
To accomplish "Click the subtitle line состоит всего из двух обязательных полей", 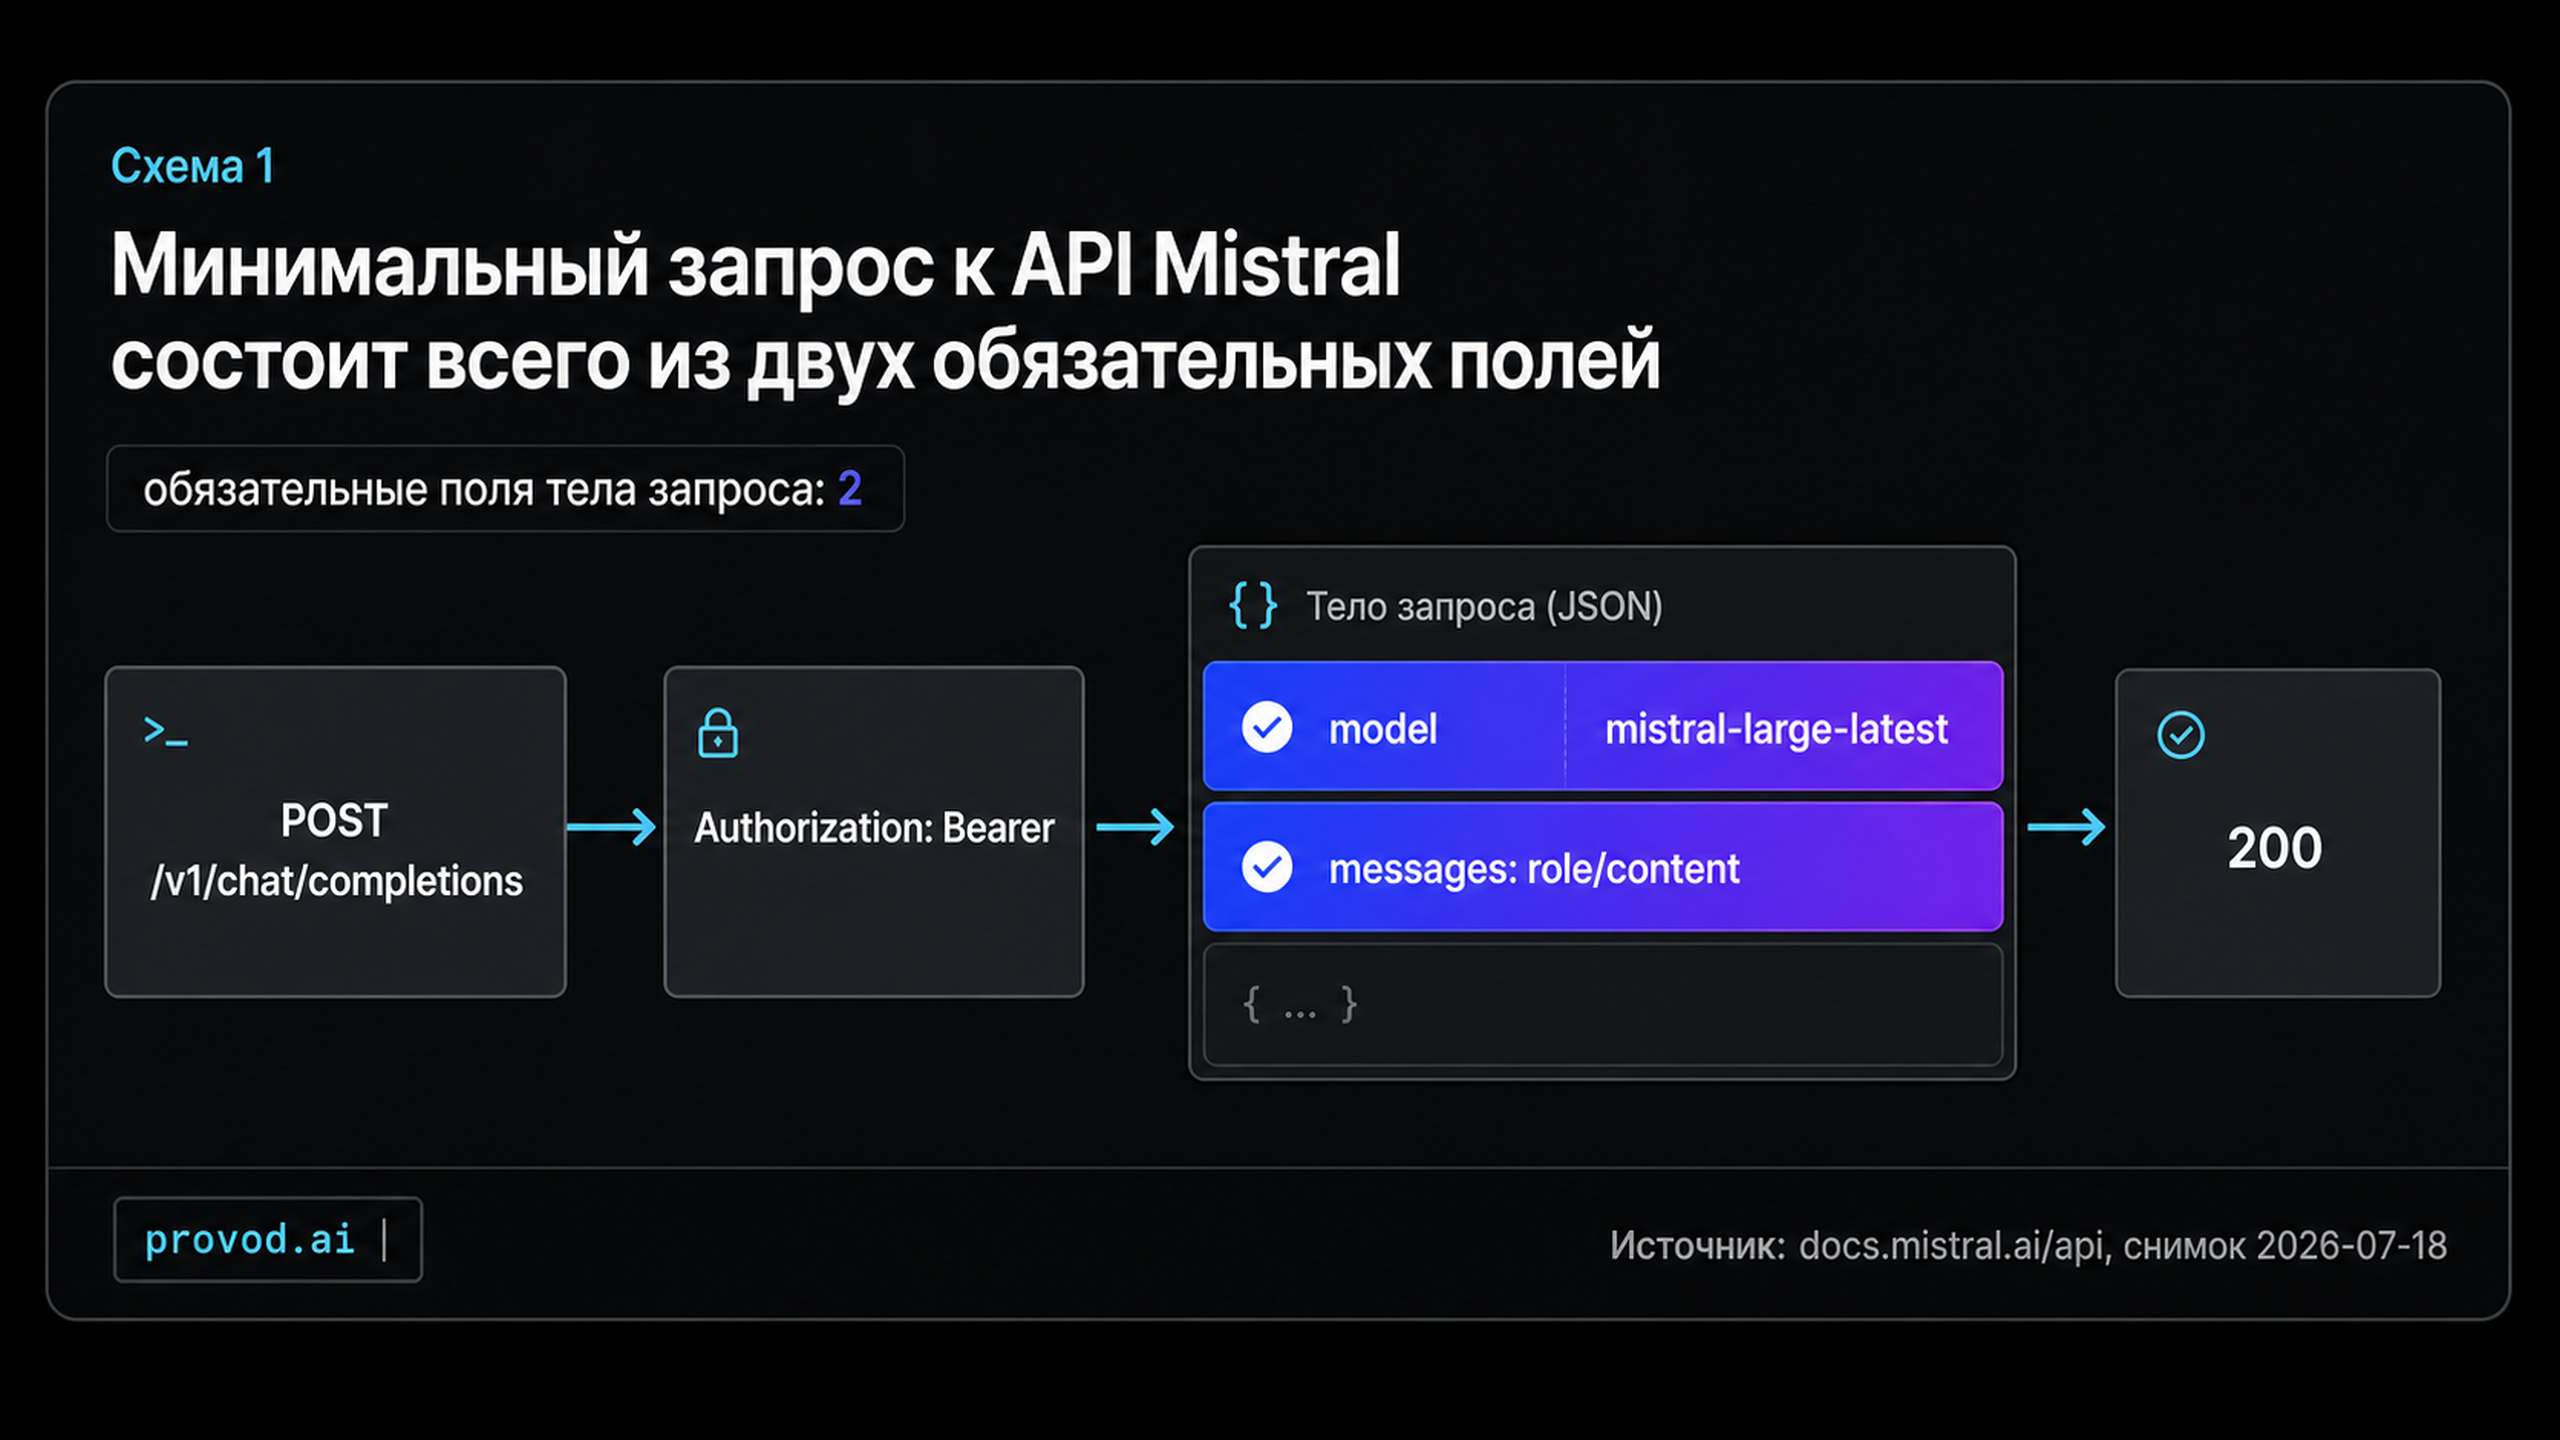I will (885, 361).
